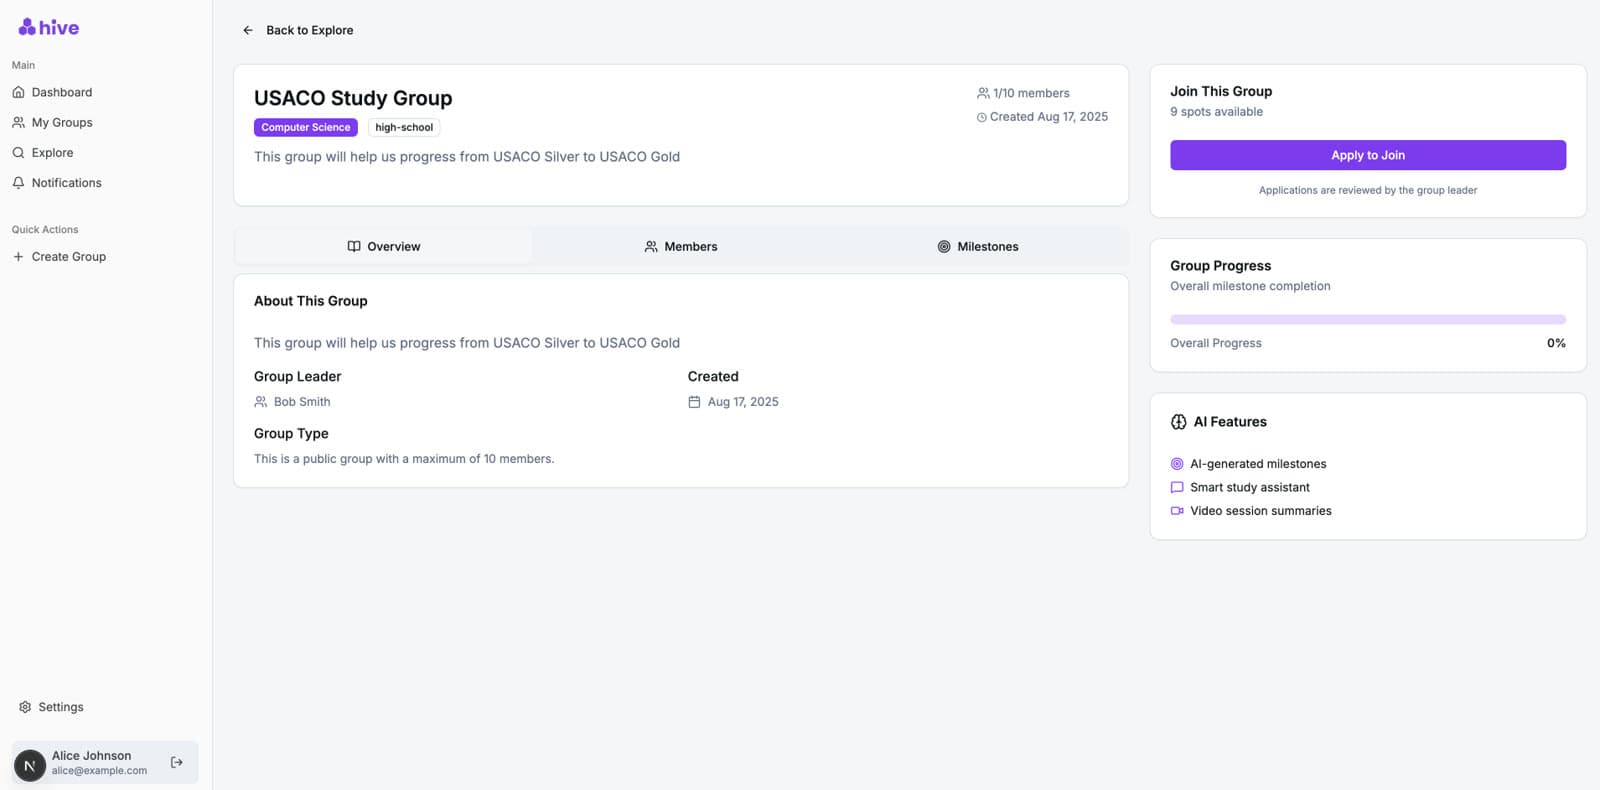The width and height of the screenshot is (1600, 790).
Task: Click the clock icon beside Created date
Action: click(x=982, y=117)
